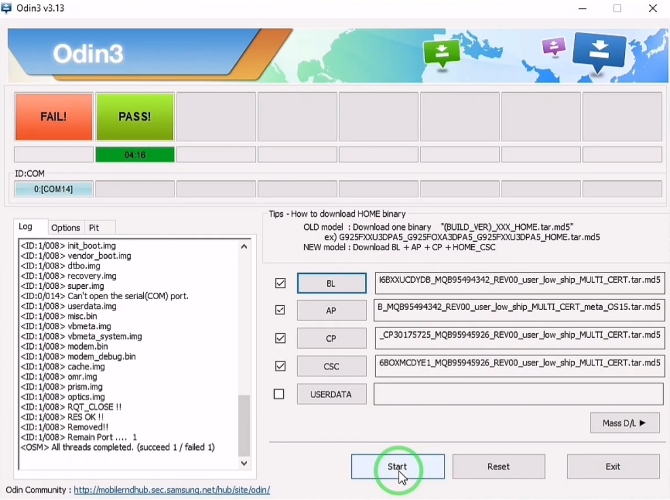The width and height of the screenshot is (670, 500).
Task: Click the red FAIL! status box
Action: (x=54, y=117)
